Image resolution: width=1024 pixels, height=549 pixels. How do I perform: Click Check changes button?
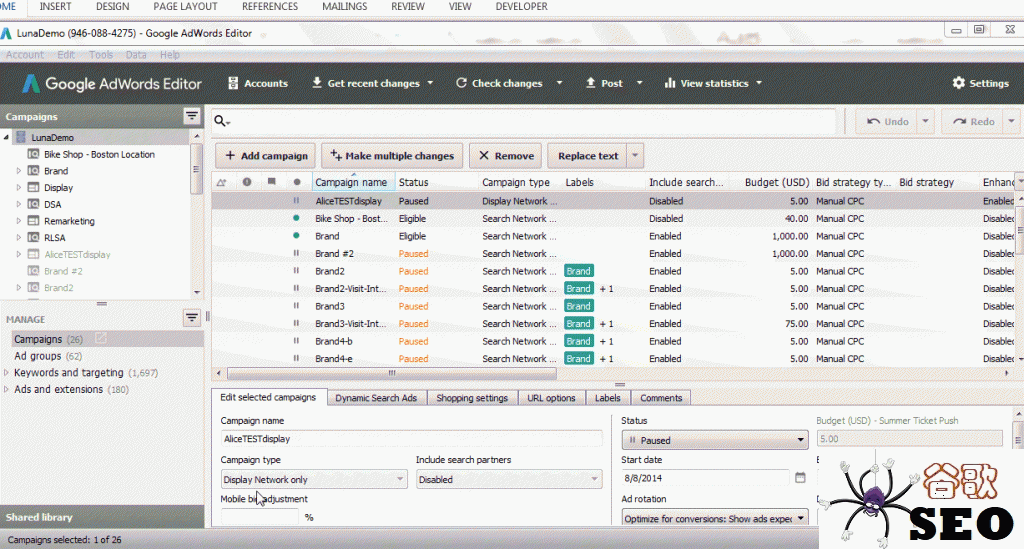[499, 83]
